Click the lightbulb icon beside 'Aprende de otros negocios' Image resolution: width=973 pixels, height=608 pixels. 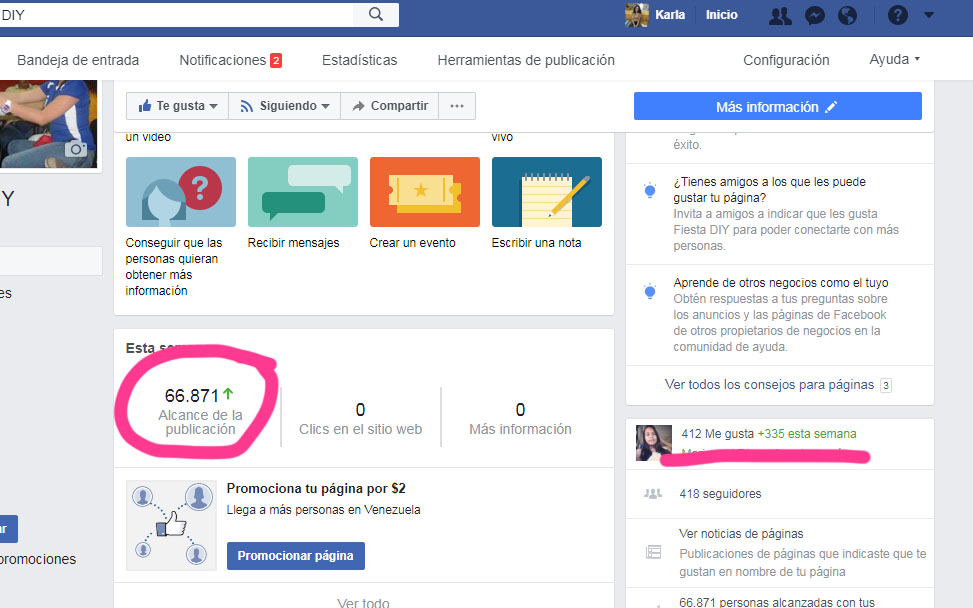click(x=650, y=292)
